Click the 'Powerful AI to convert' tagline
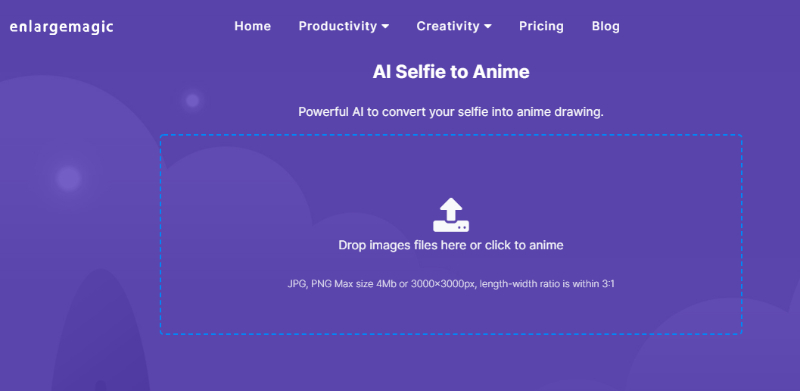 451,112
